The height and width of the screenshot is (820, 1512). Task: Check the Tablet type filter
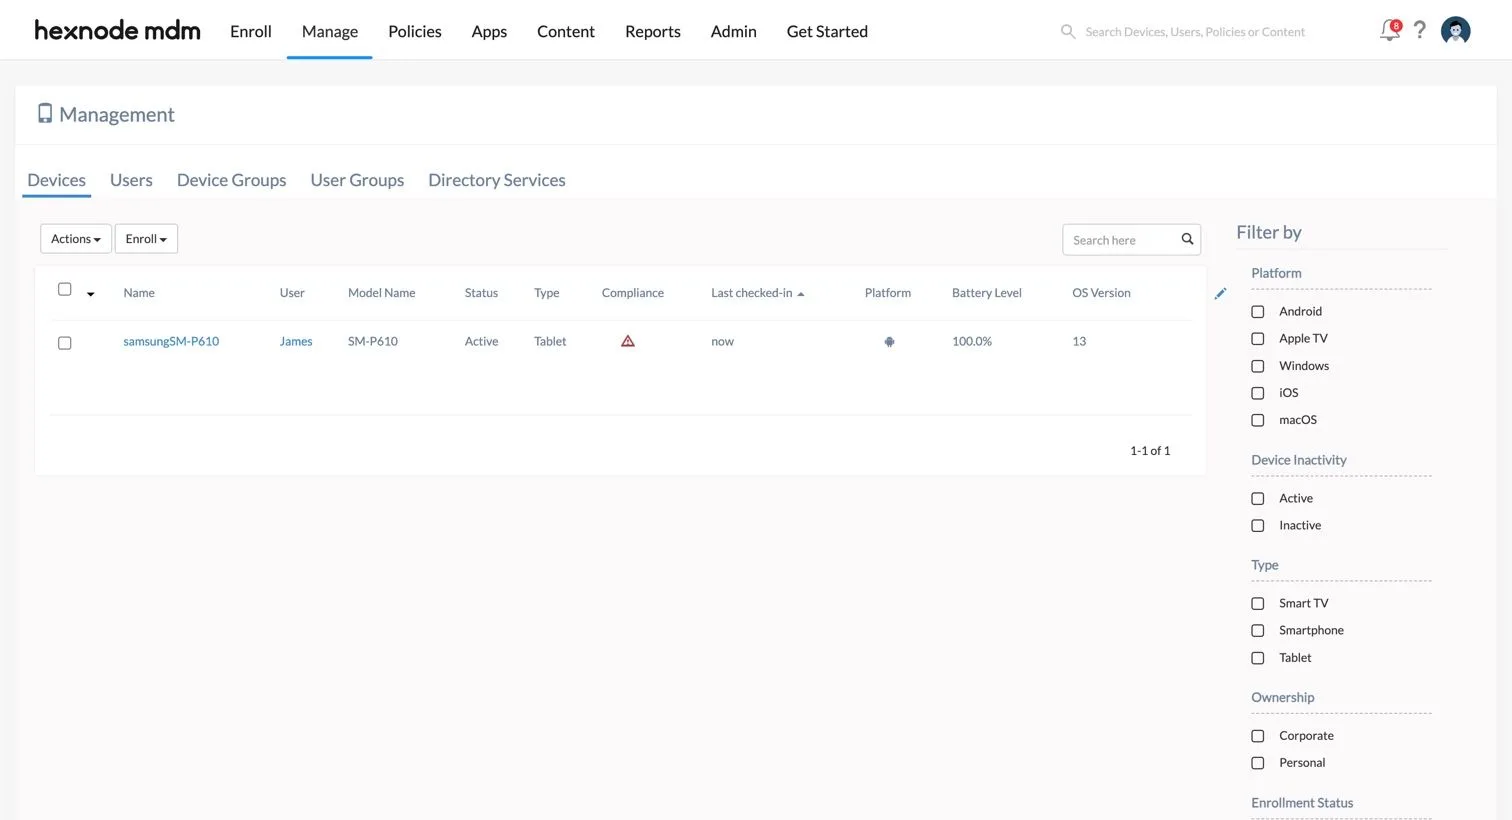click(1258, 658)
